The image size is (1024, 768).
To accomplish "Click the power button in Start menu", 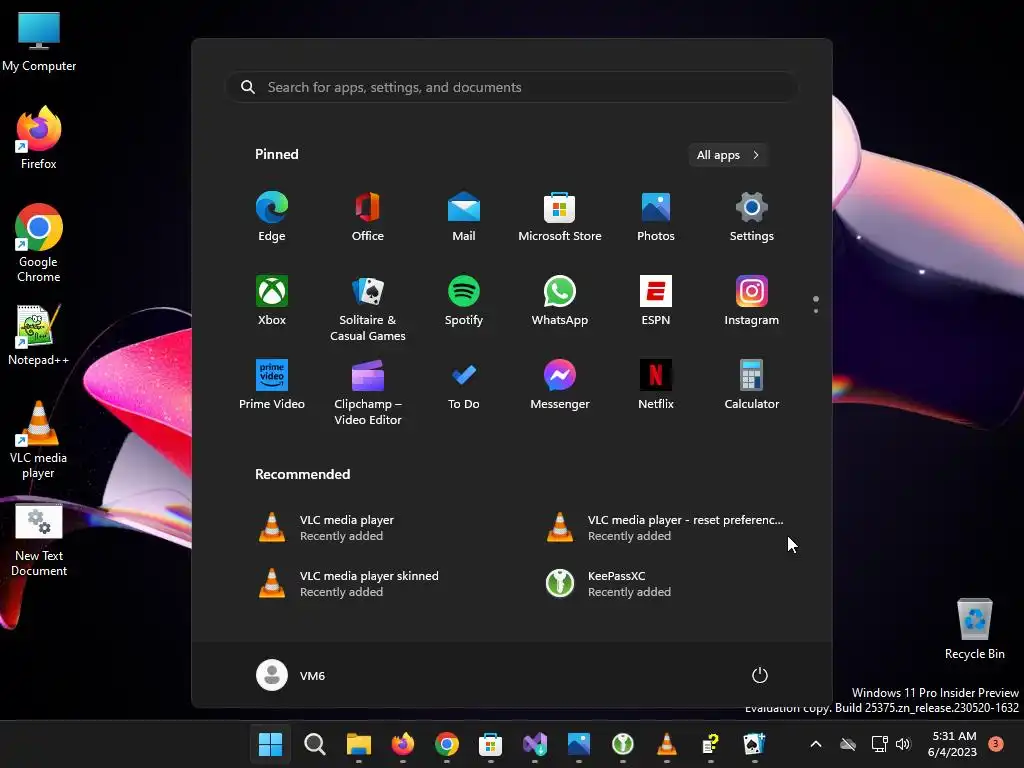I will 760,675.
